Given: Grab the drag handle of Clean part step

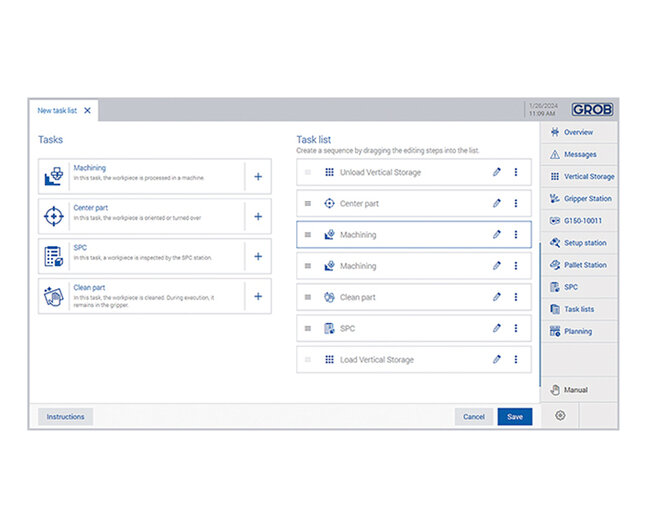Looking at the screenshot, I should point(308,297).
